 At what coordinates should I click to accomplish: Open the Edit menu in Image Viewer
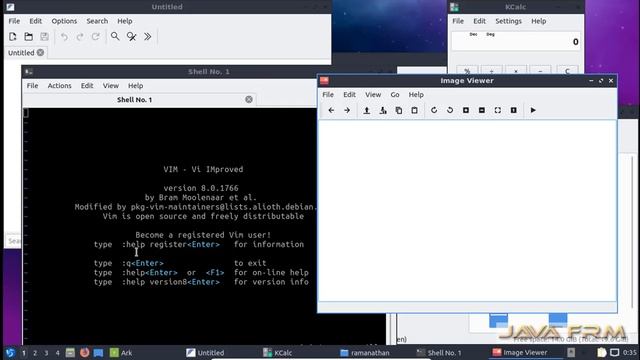click(x=349, y=94)
